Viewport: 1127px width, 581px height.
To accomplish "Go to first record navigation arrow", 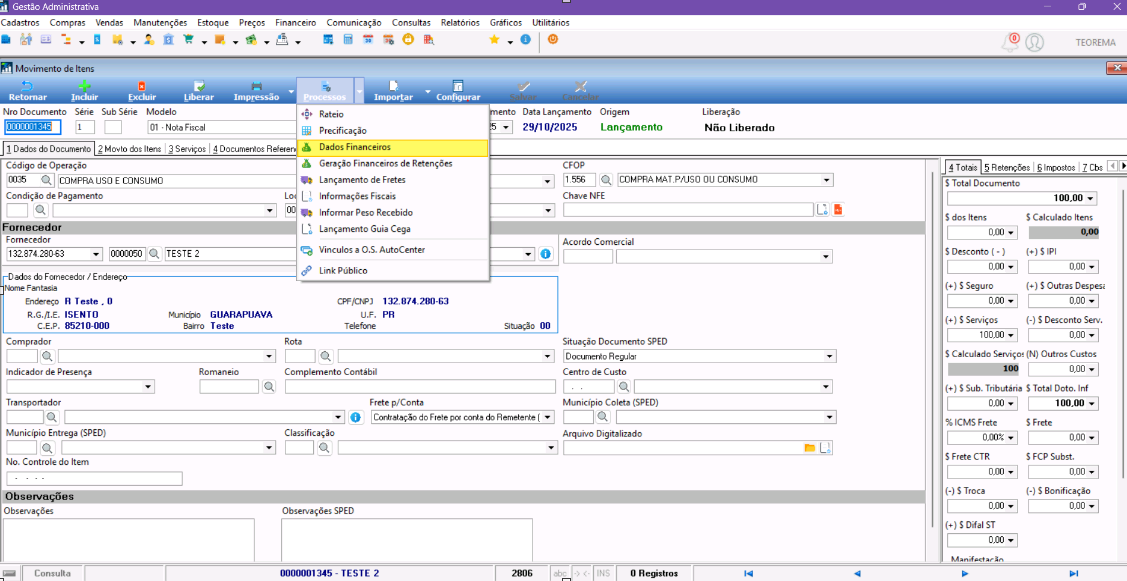I will click(748, 573).
